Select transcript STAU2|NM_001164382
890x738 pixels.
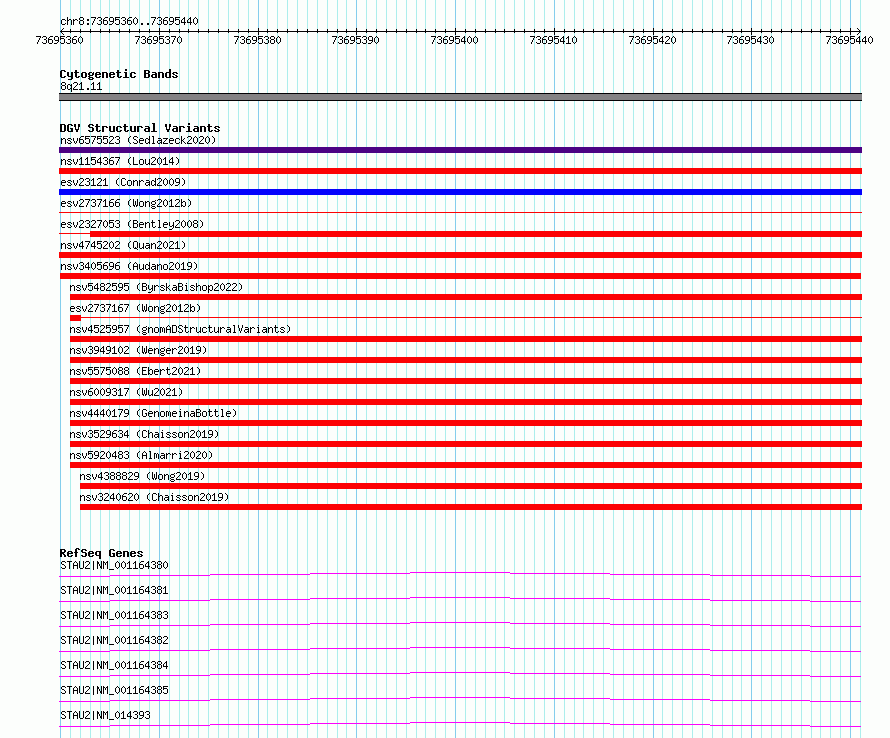tap(114, 640)
